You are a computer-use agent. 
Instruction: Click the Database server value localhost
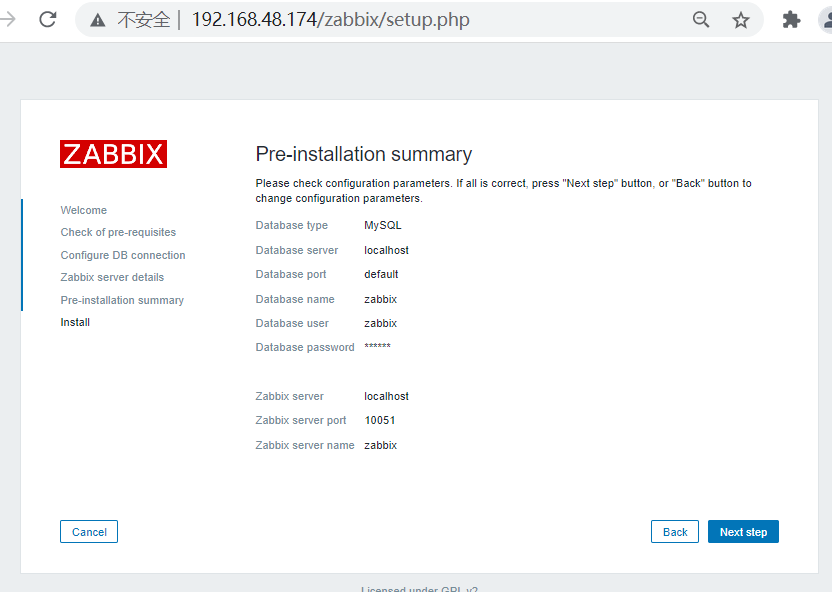[x=386, y=250]
